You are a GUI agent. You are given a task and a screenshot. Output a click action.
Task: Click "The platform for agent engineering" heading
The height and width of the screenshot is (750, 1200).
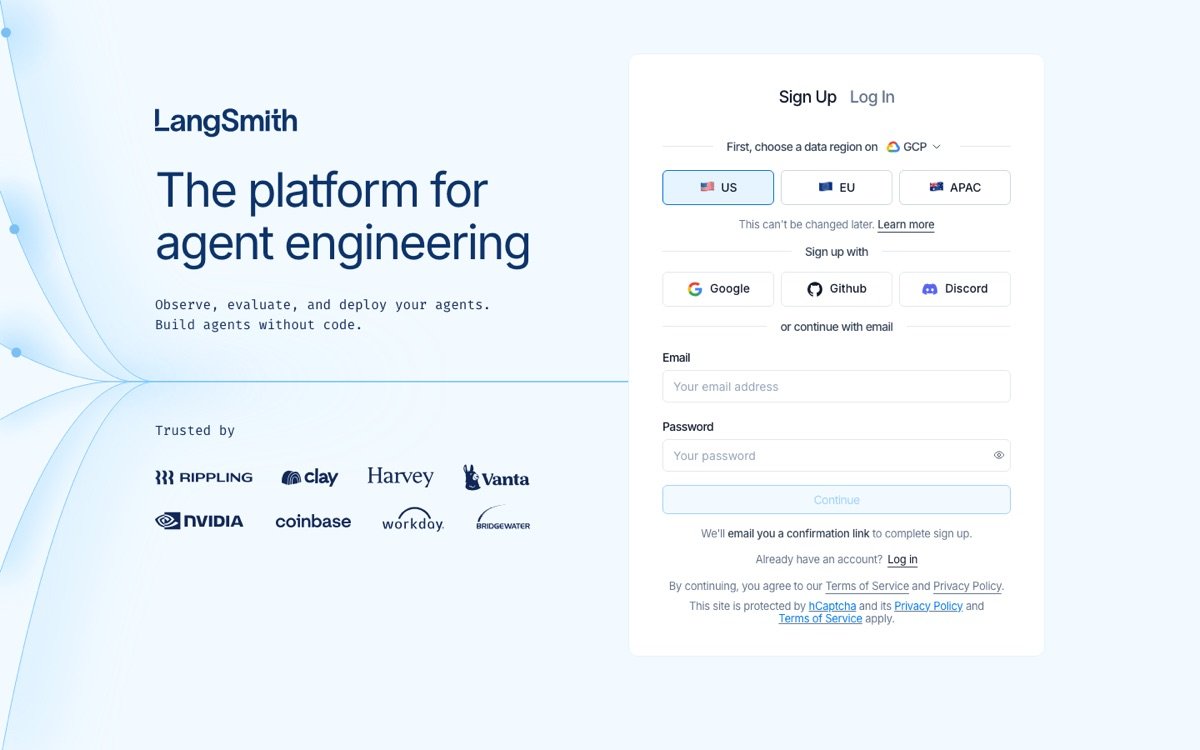click(x=343, y=217)
